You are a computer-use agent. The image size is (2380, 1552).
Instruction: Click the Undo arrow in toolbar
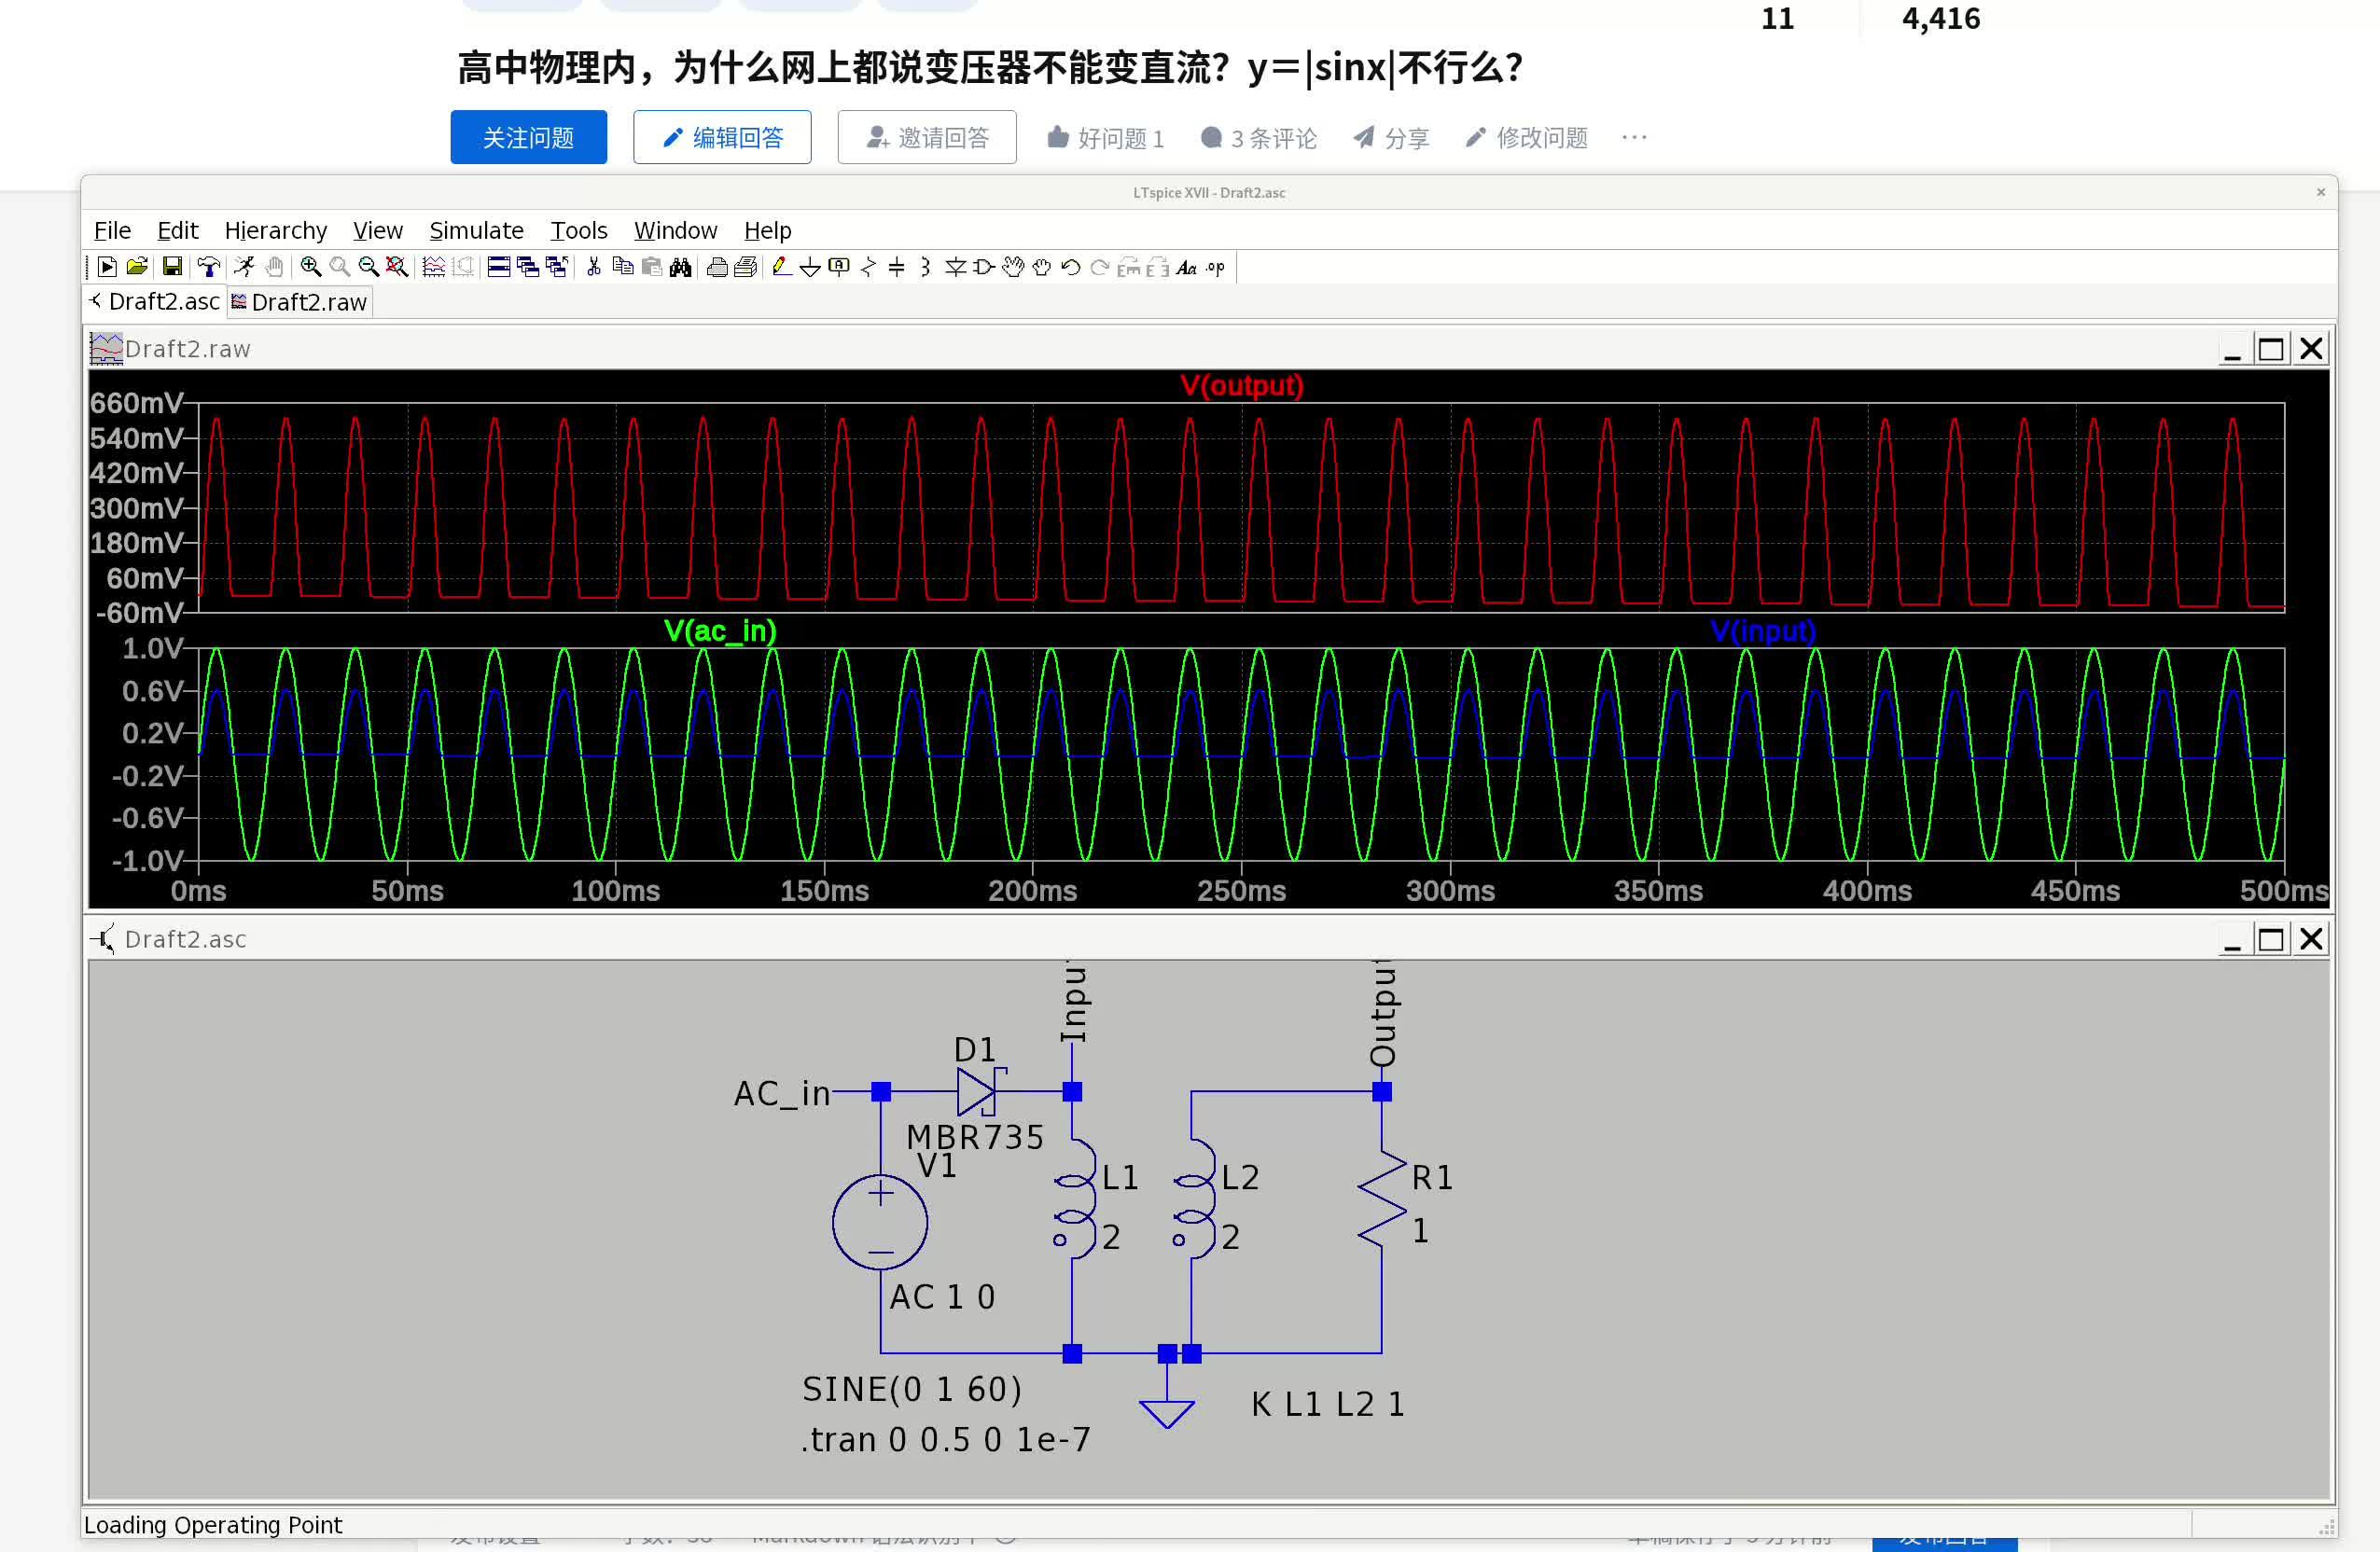[1071, 267]
